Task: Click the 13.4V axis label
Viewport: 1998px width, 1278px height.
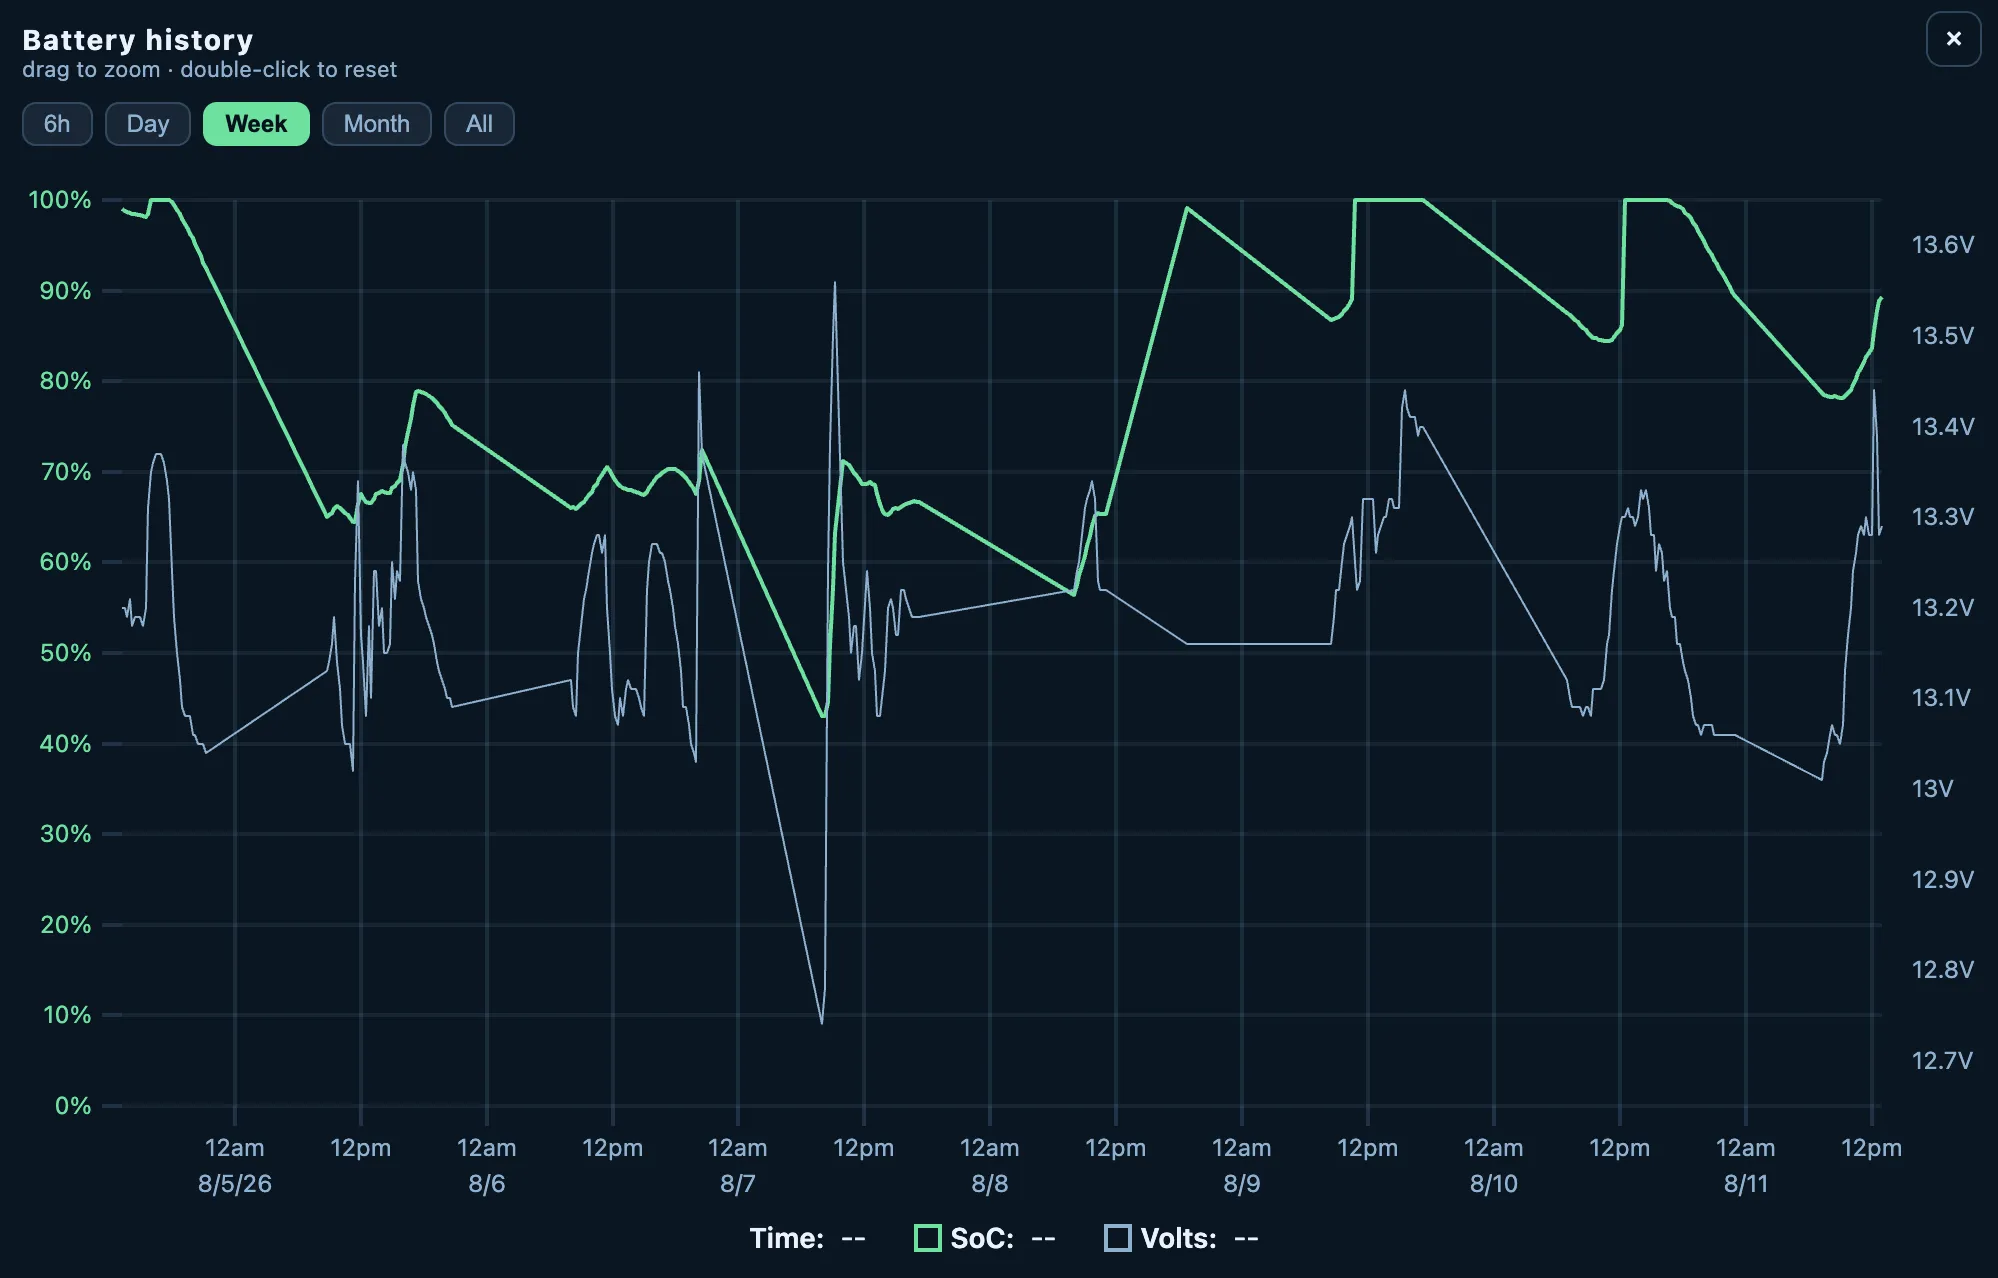Action: (1943, 427)
